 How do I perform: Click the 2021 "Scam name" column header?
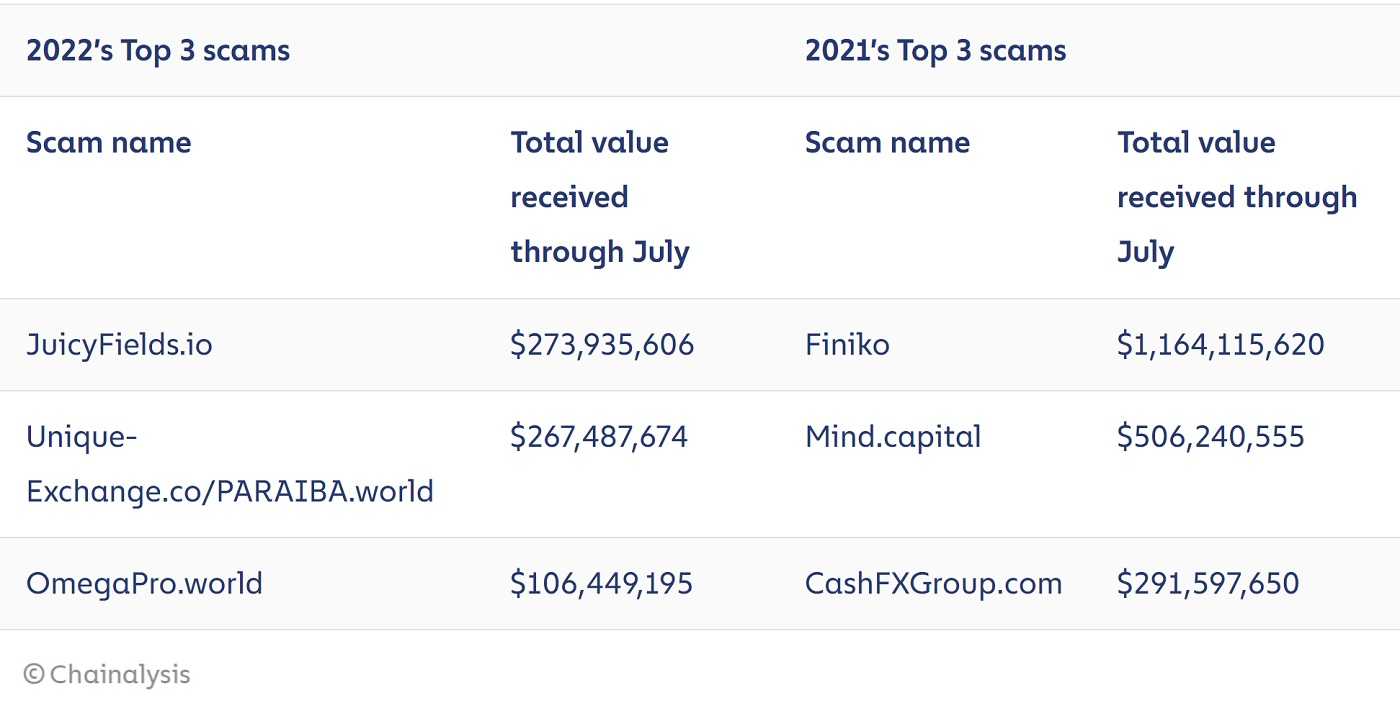coord(887,142)
